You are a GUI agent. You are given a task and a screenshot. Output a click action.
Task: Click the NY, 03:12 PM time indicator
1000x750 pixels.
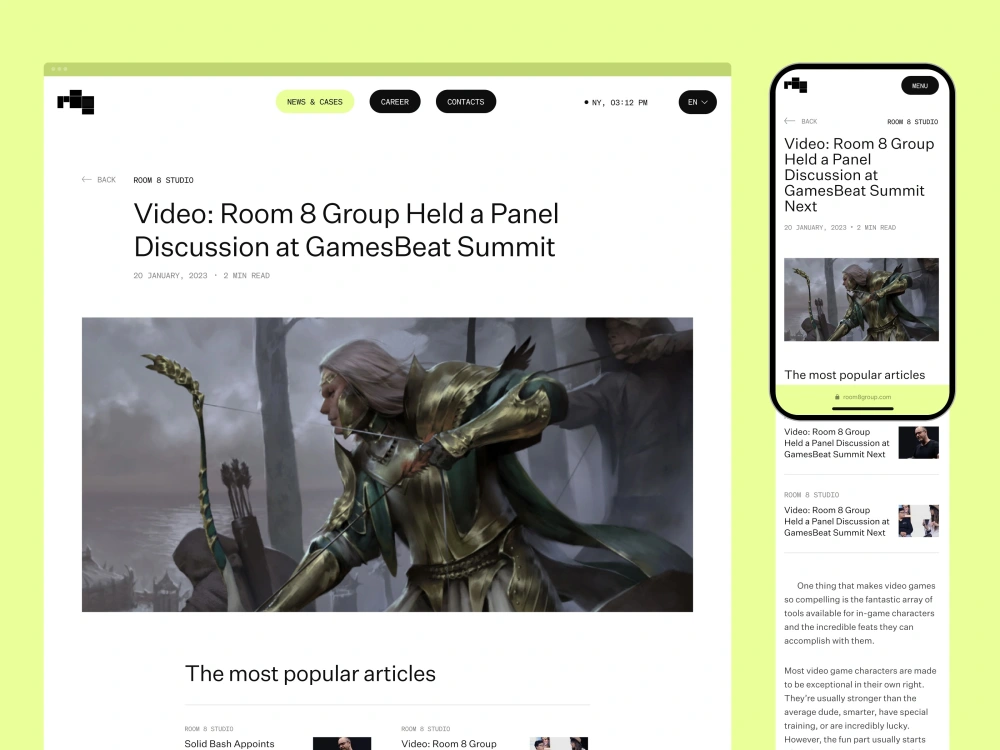pos(616,102)
